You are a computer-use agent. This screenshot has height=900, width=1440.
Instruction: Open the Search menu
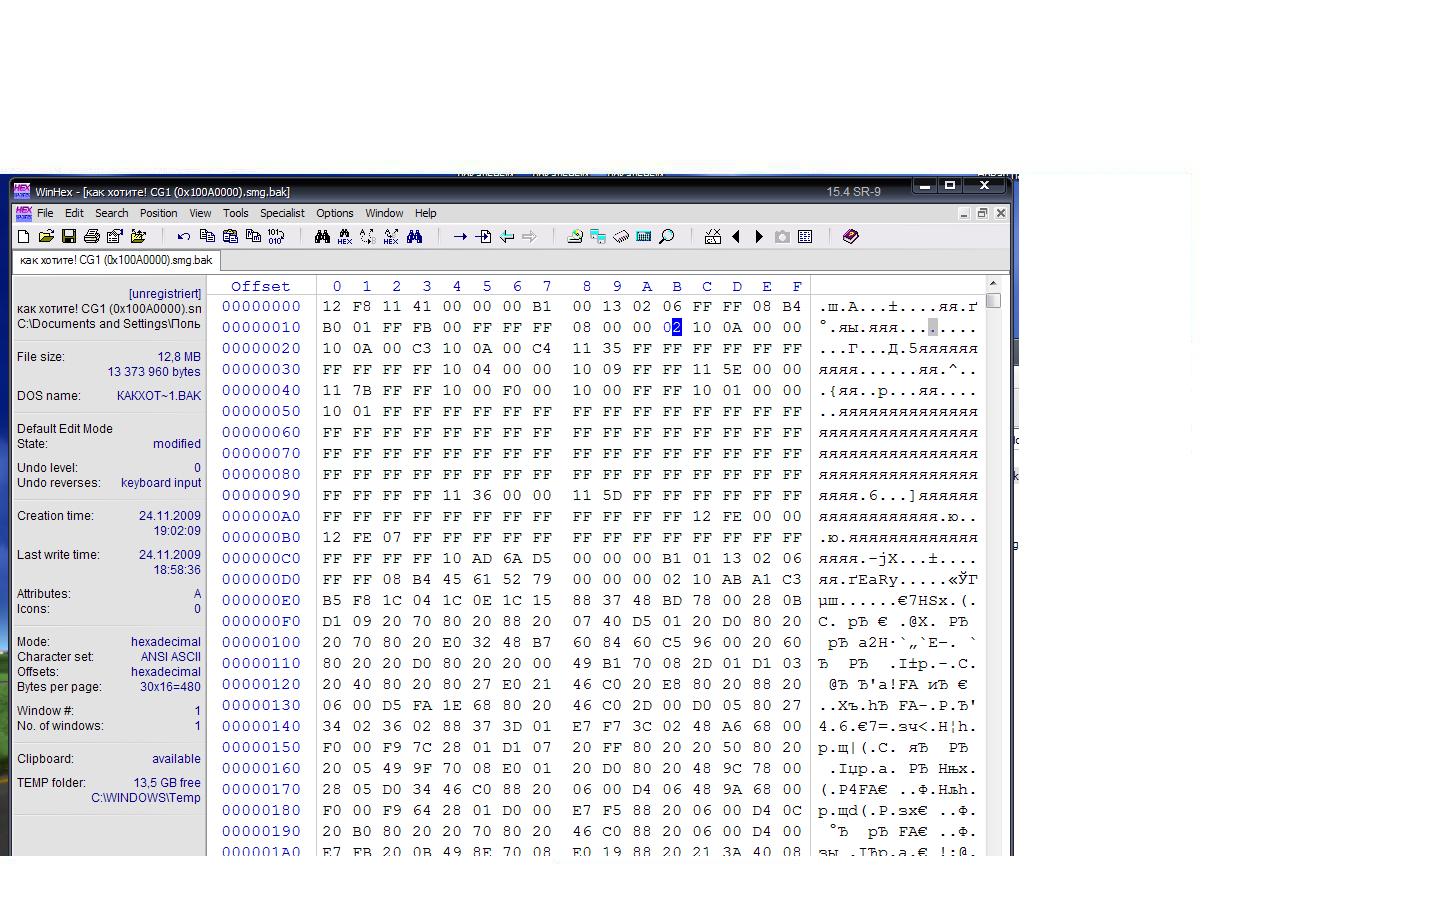tap(111, 213)
